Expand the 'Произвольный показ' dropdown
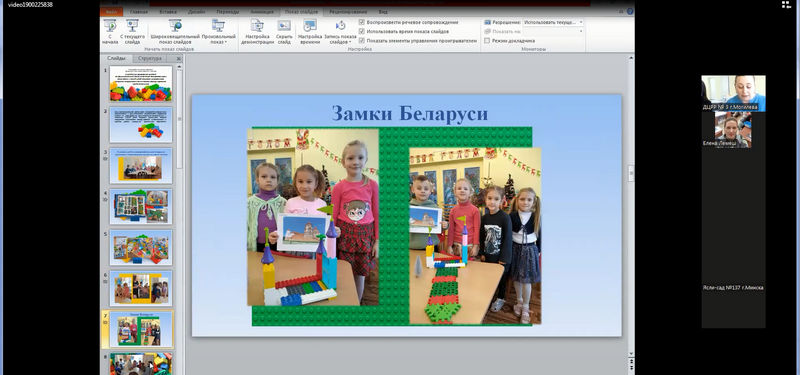 pos(218,32)
